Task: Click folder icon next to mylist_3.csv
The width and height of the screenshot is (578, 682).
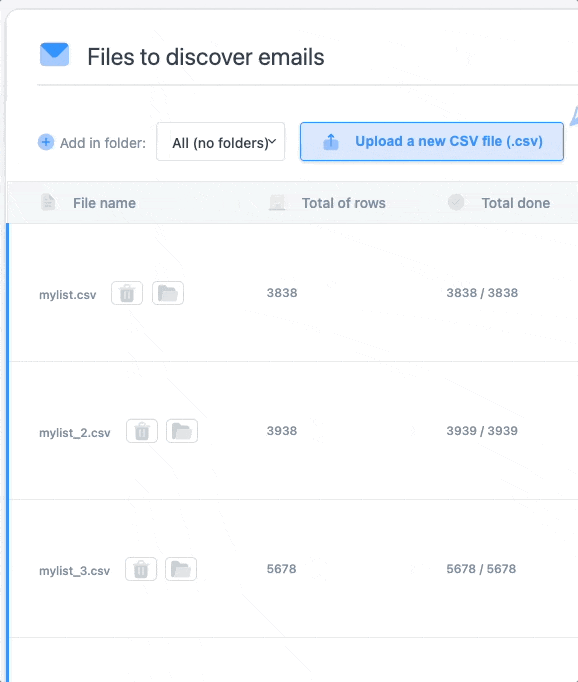Action: tap(181, 569)
